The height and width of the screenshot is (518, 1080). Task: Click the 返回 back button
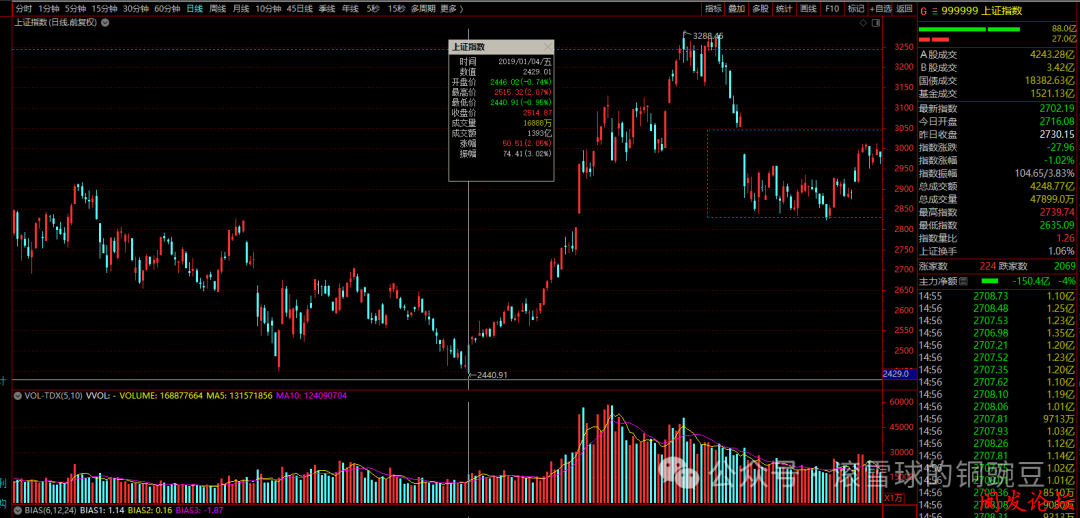click(x=904, y=8)
